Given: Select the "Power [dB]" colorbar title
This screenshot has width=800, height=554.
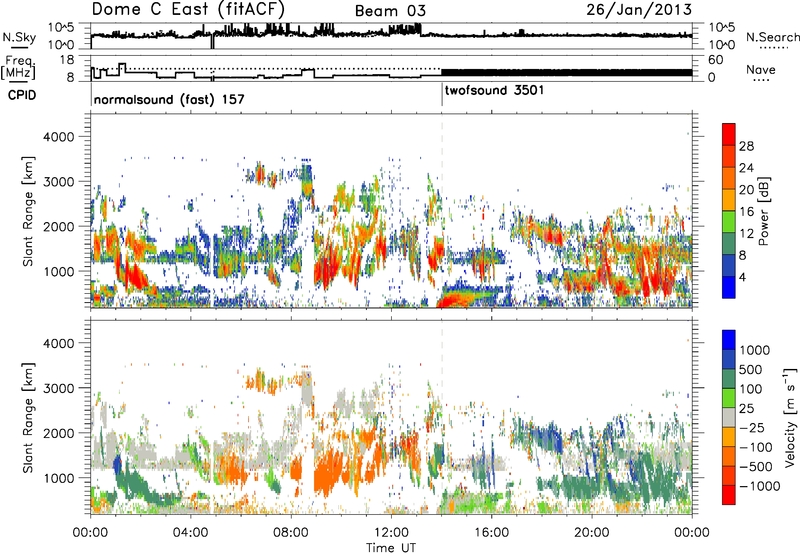Looking at the screenshot, I should tap(764, 211).
